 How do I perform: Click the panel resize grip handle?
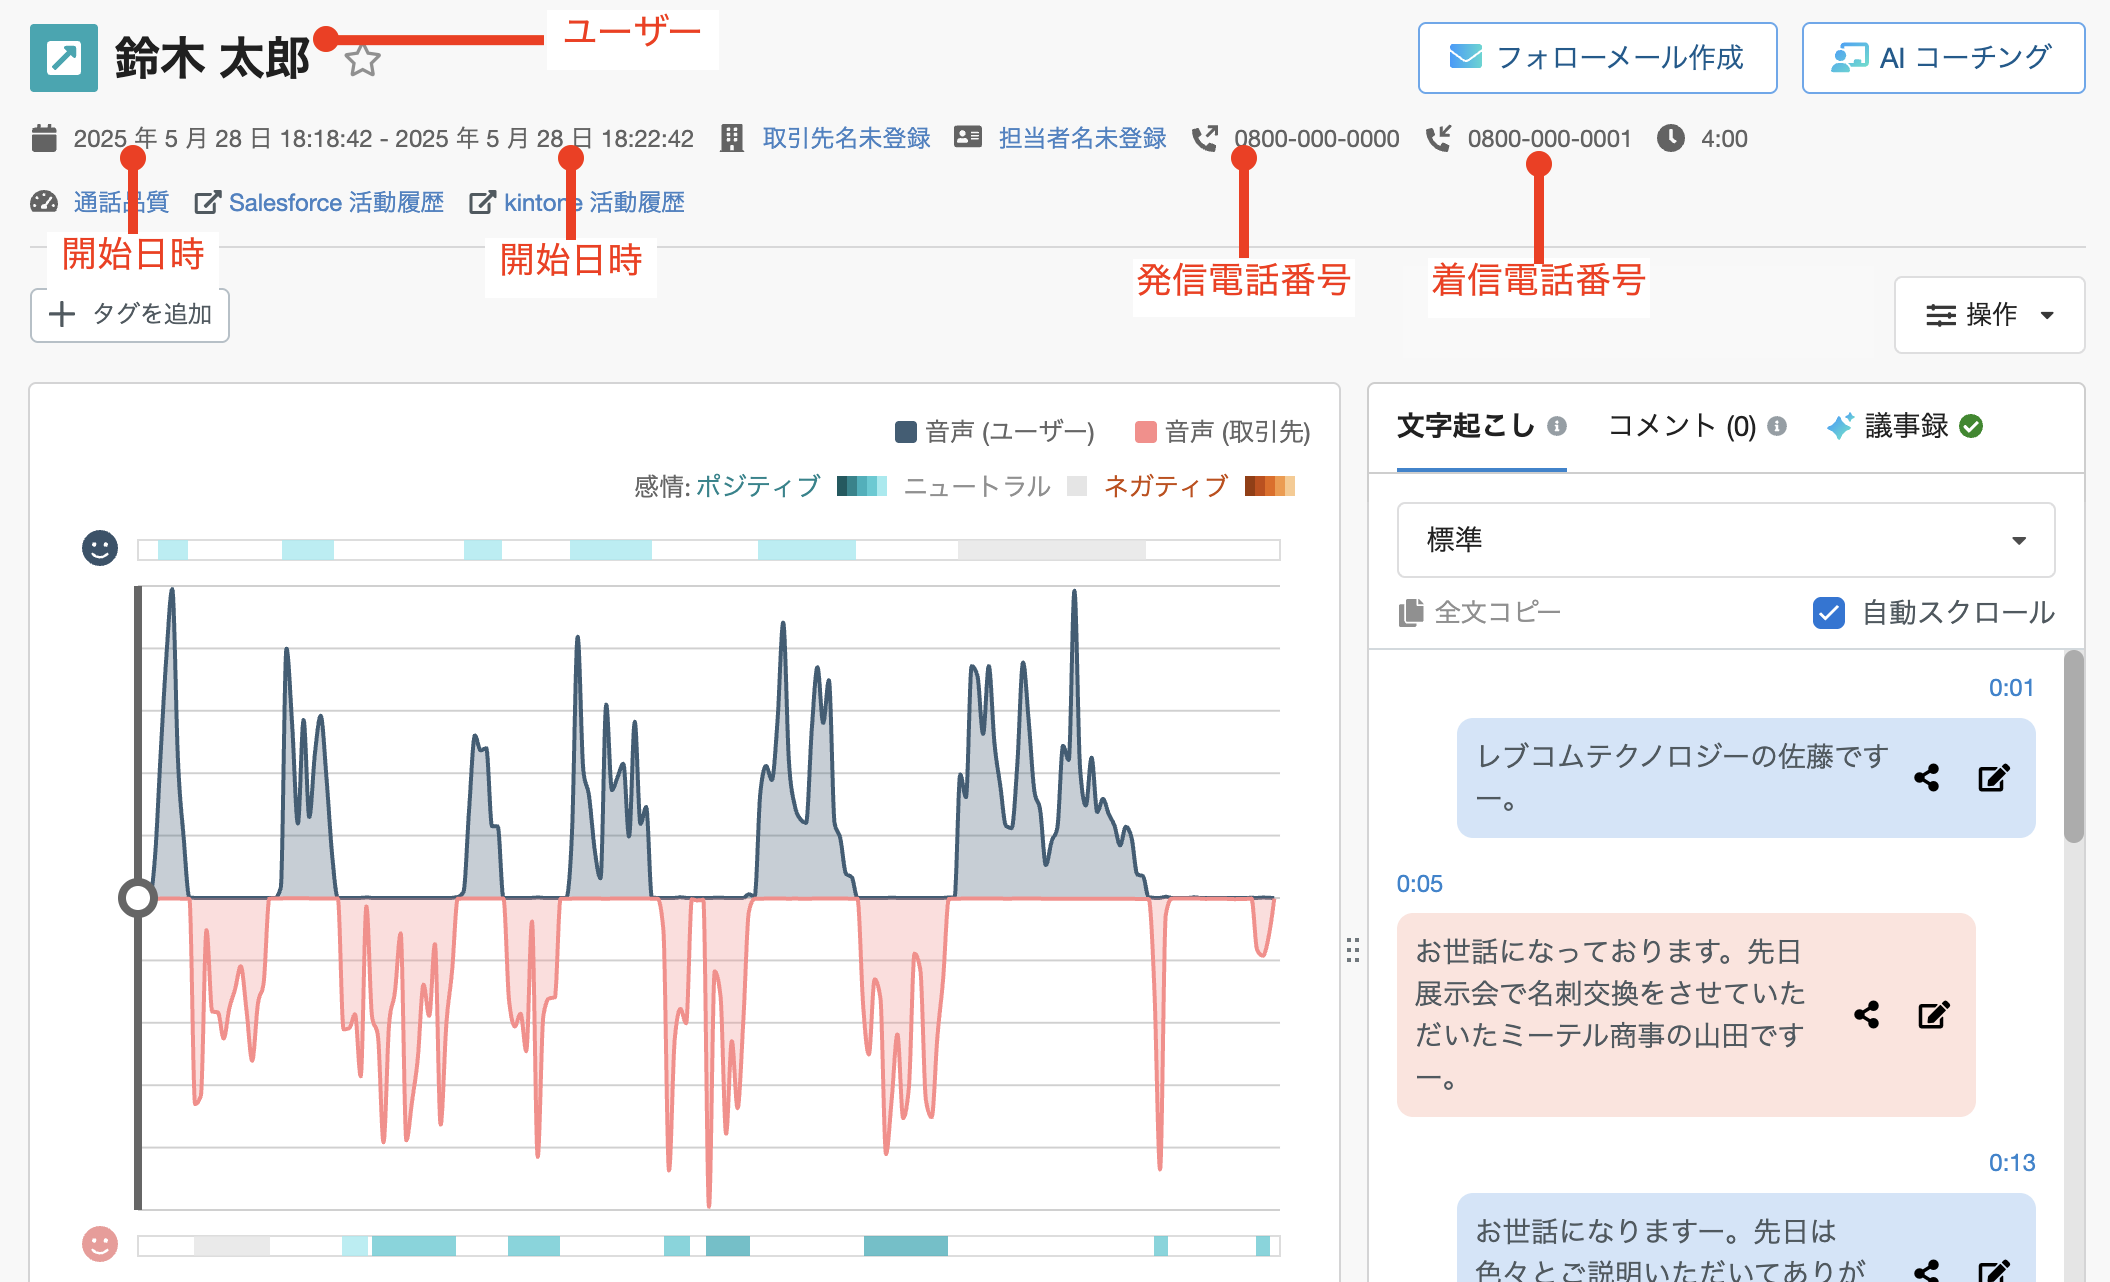pos(1352,950)
